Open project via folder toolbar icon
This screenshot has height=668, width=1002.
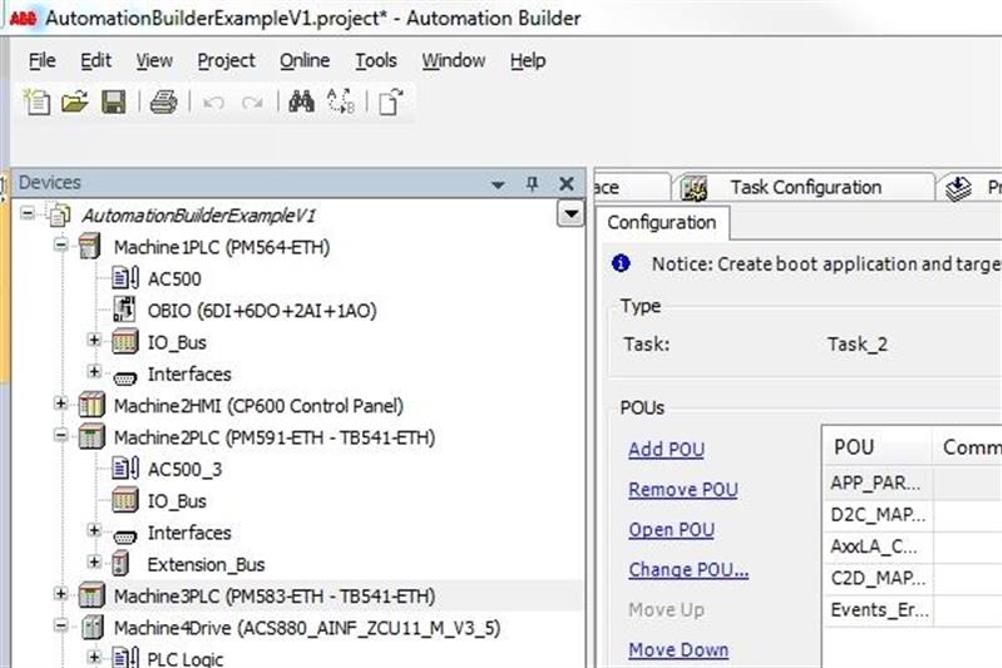click(75, 102)
